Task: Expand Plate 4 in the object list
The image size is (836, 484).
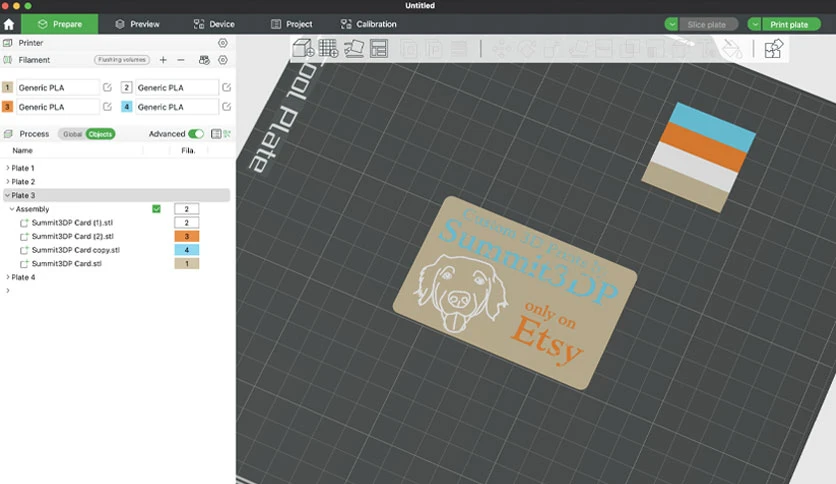Action: tap(7, 277)
